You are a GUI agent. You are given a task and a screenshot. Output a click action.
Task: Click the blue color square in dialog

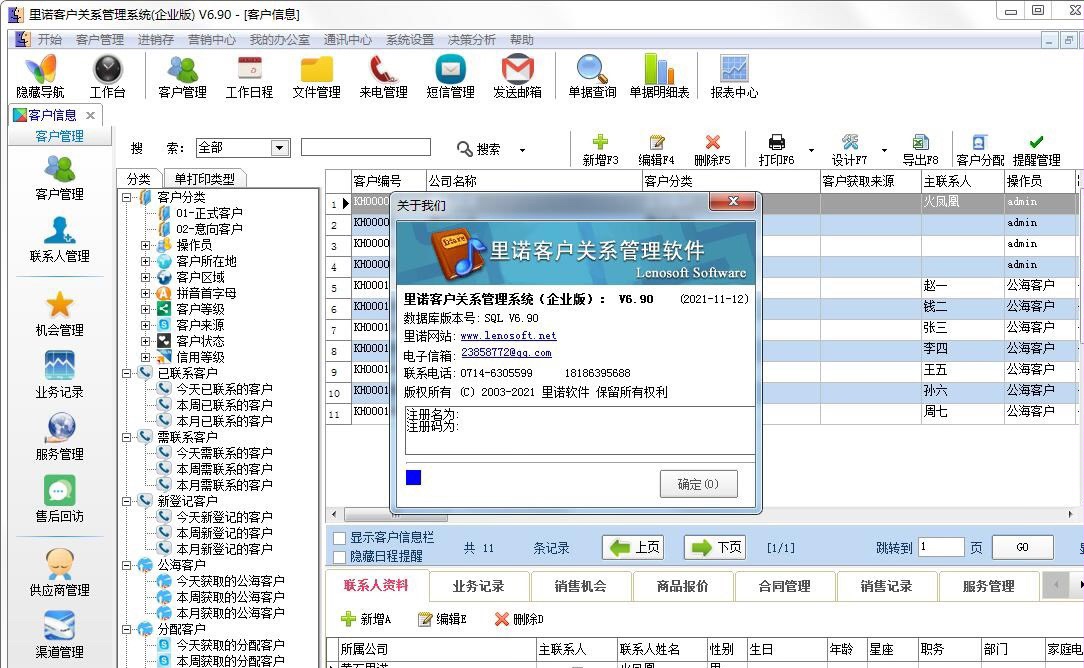(413, 478)
